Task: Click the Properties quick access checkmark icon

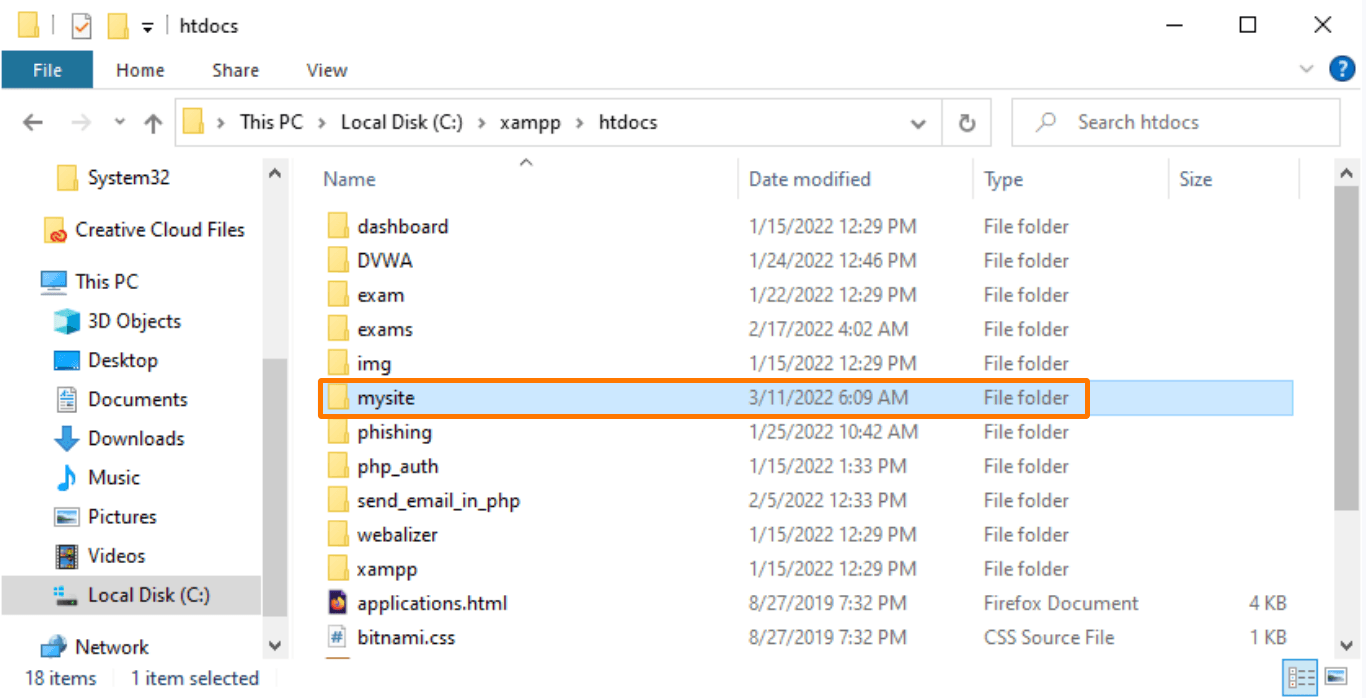Action: click(81, 26)
